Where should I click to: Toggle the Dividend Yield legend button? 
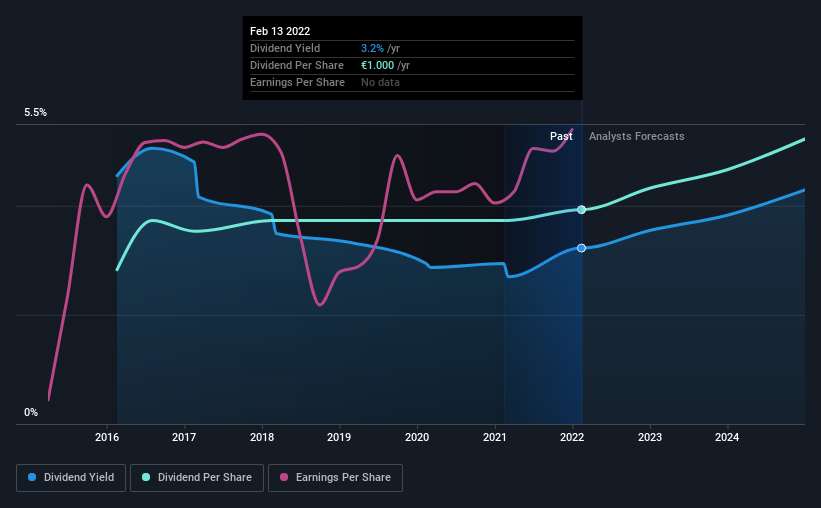click(71, 478)
